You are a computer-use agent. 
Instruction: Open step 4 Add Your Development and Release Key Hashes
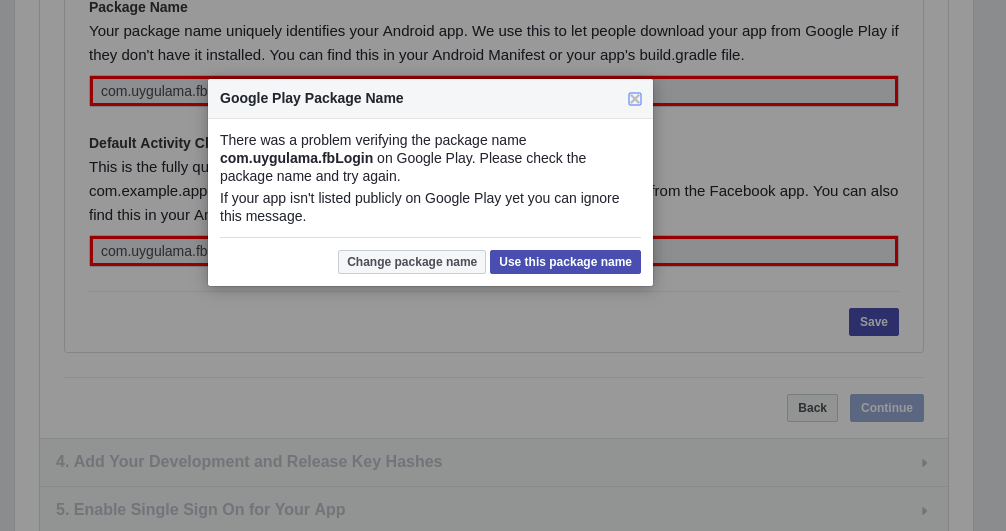249,462
